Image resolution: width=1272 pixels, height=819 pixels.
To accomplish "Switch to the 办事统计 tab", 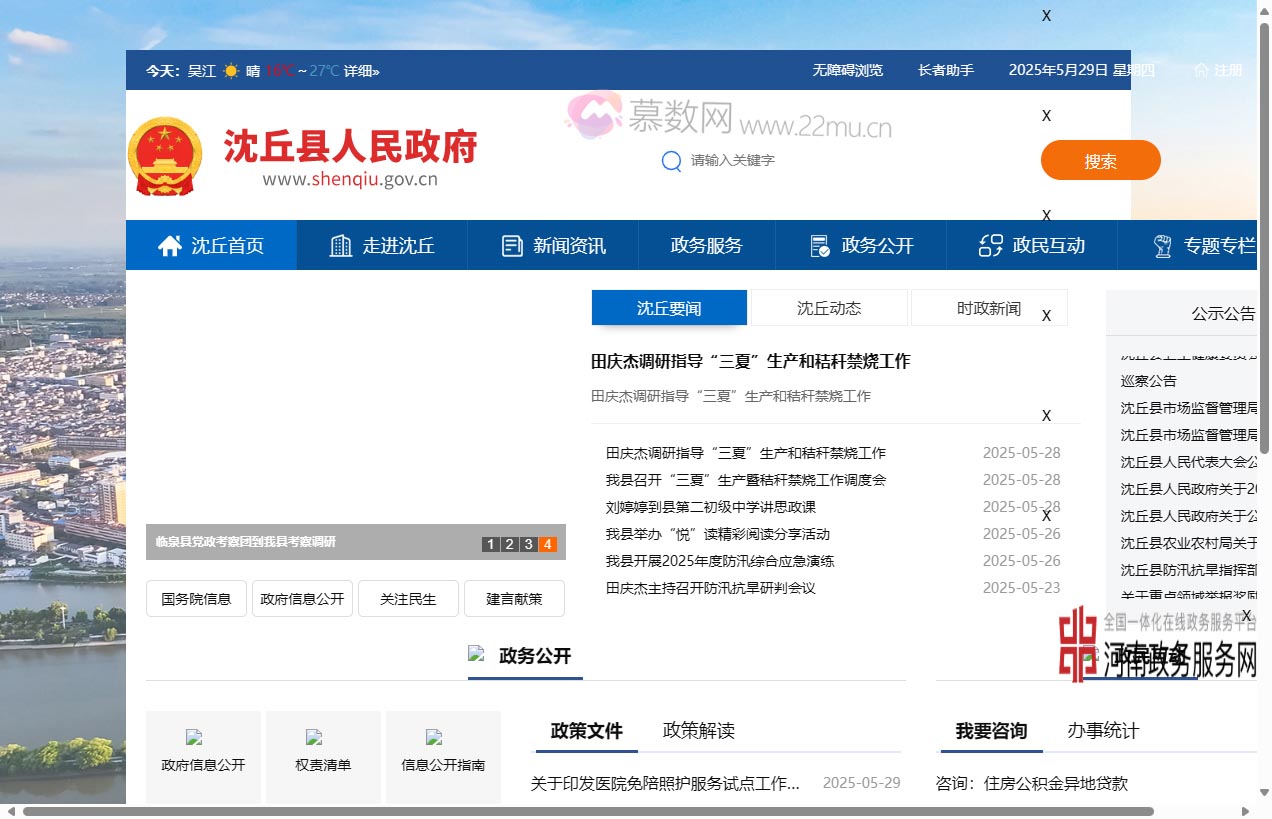I will point(1104,731).
